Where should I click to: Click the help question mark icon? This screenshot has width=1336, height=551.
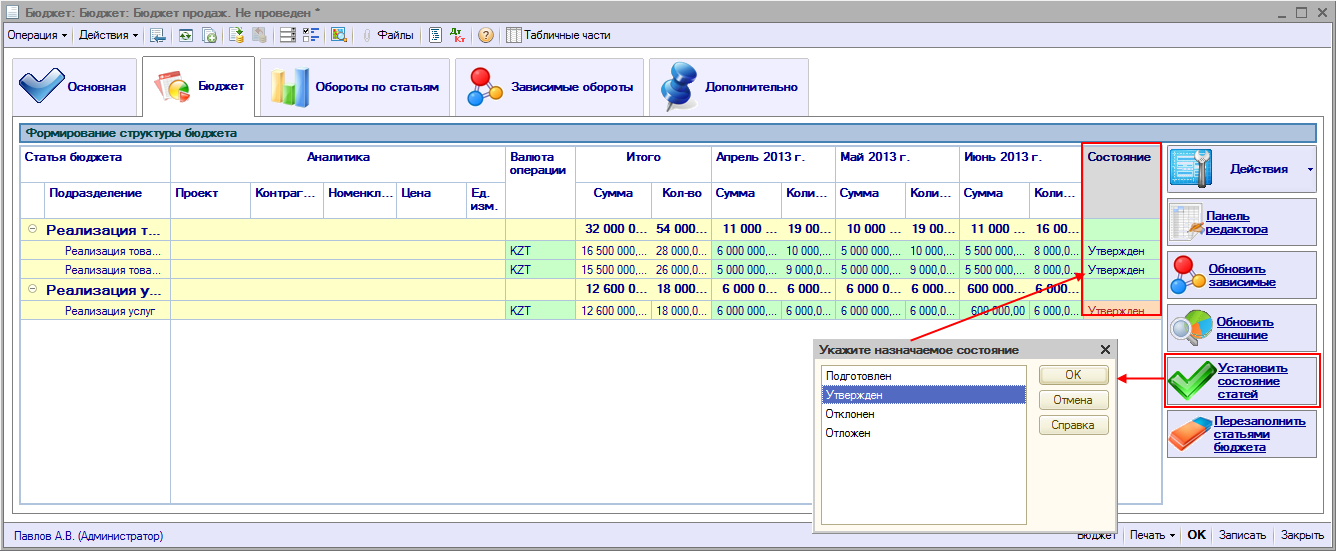click(486, 35)
